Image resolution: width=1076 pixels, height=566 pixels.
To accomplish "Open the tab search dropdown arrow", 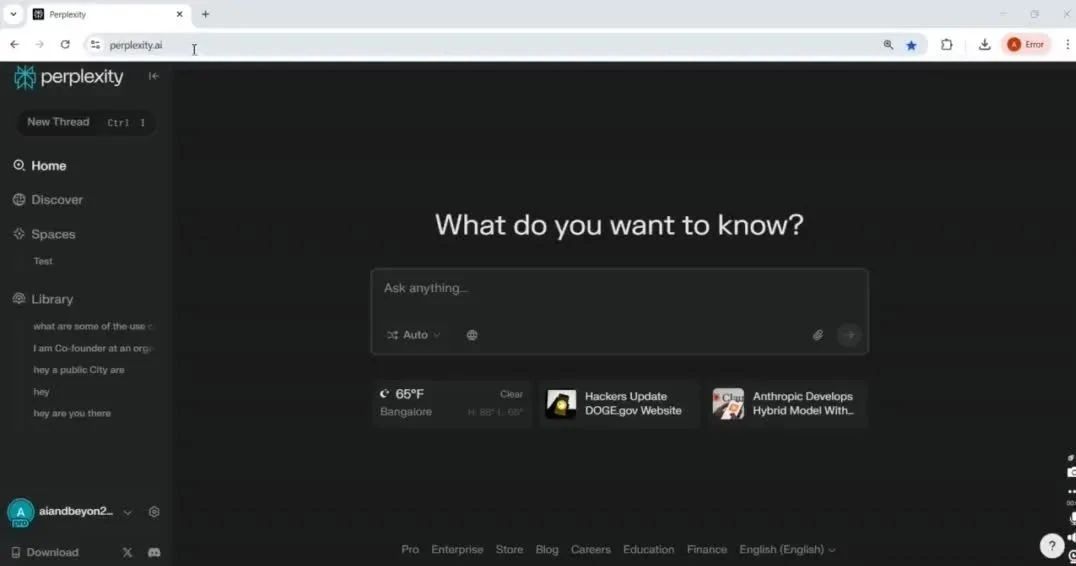I will coord(13,14).
